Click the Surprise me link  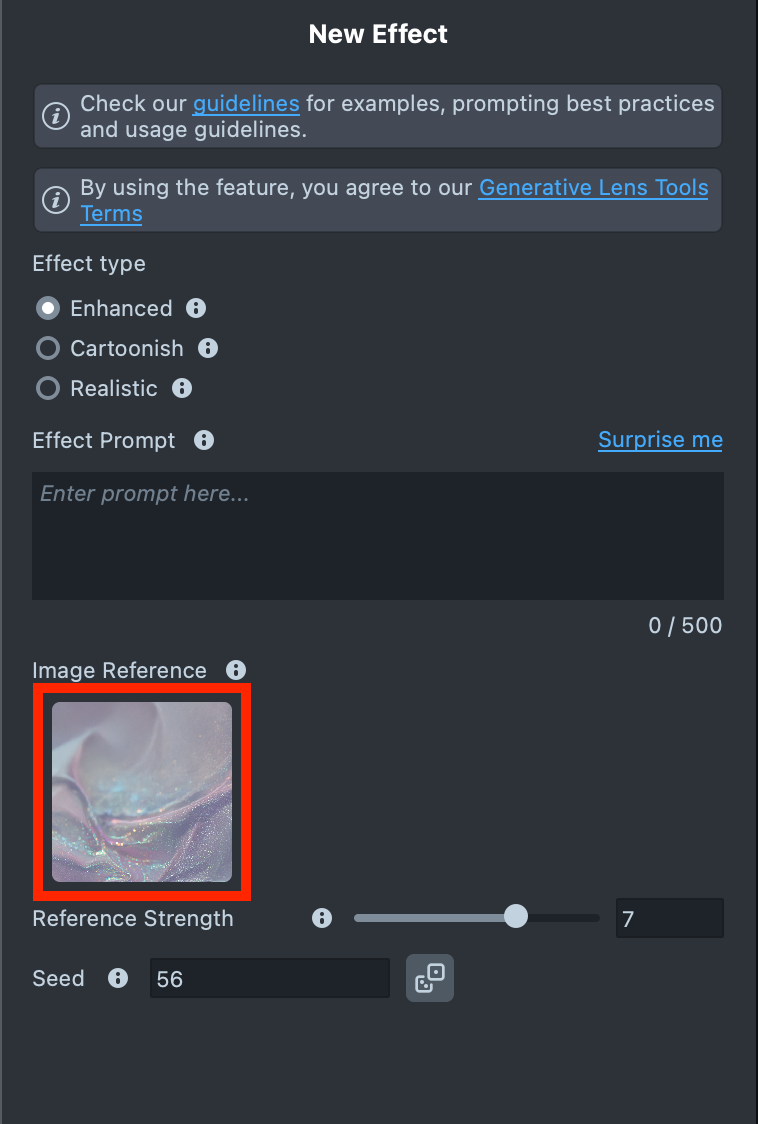click(x=660, y=439)
